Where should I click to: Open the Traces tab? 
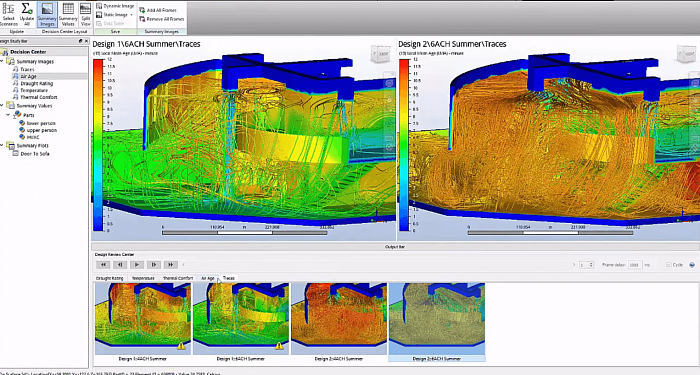click(x=229, y=278)
